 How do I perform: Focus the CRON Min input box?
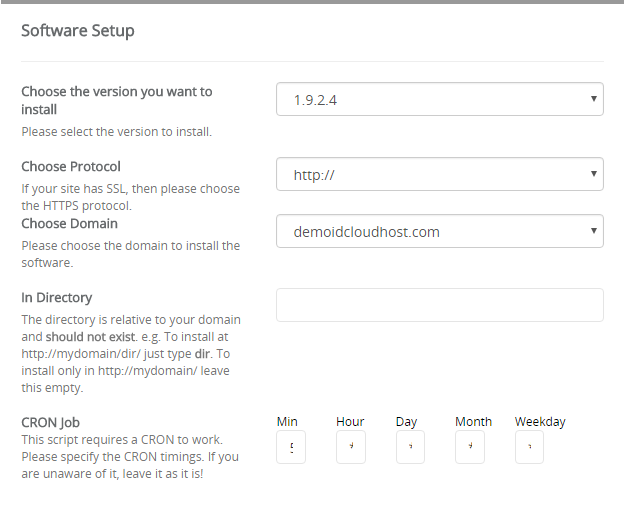291,447
